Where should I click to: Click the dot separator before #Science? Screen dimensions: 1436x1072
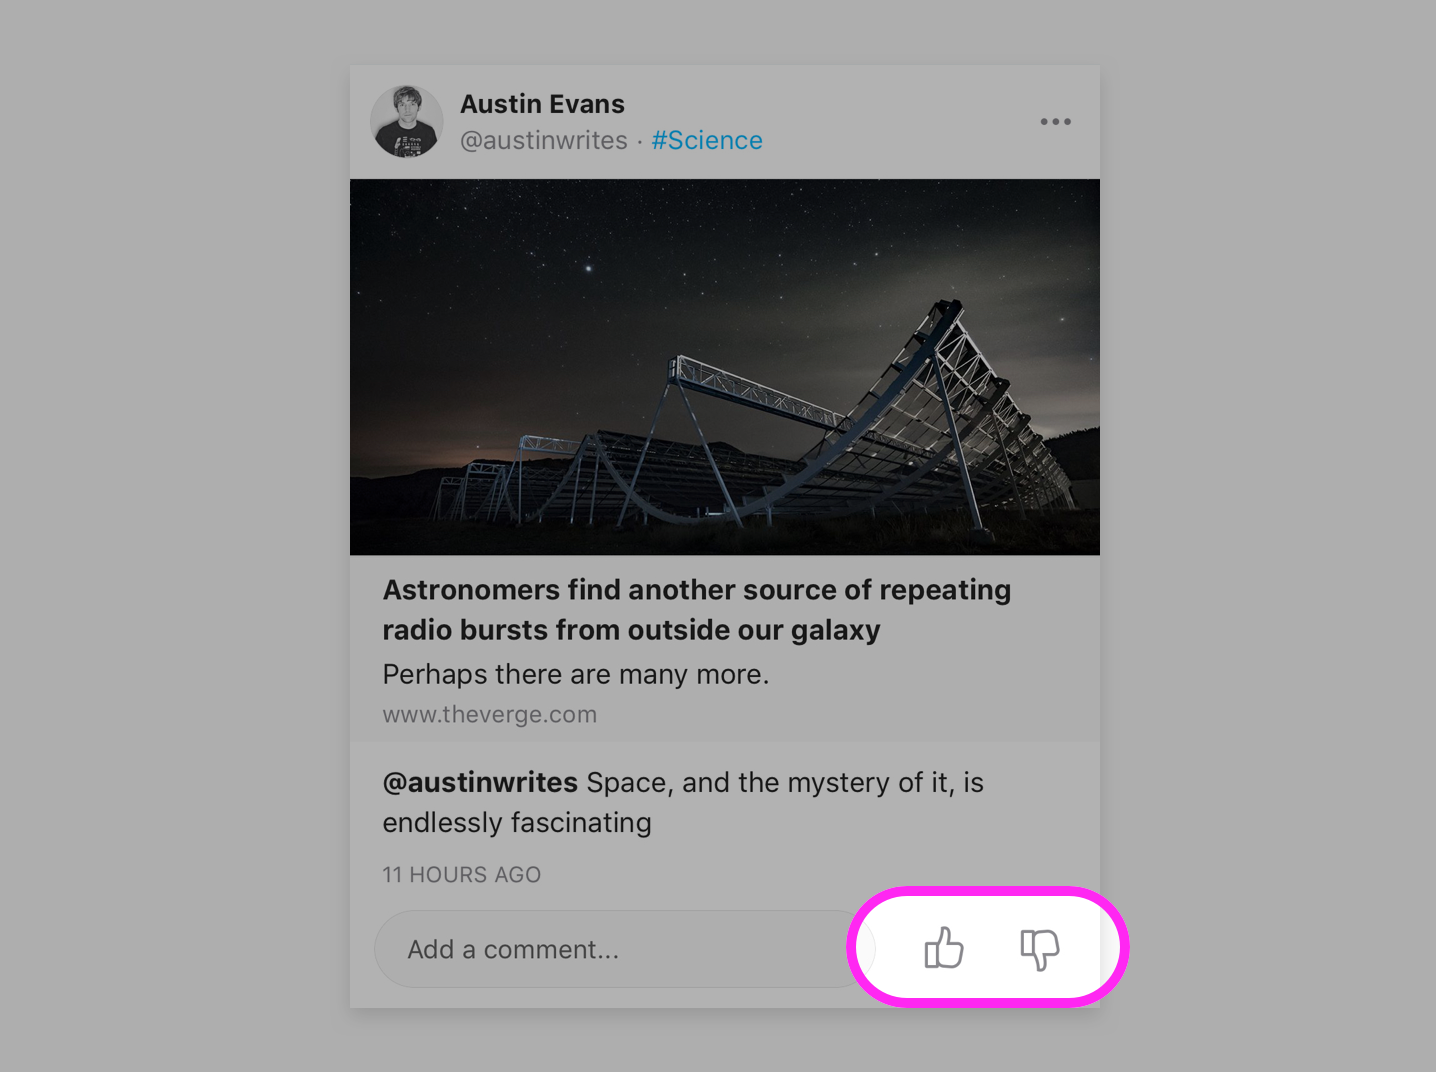640,142
